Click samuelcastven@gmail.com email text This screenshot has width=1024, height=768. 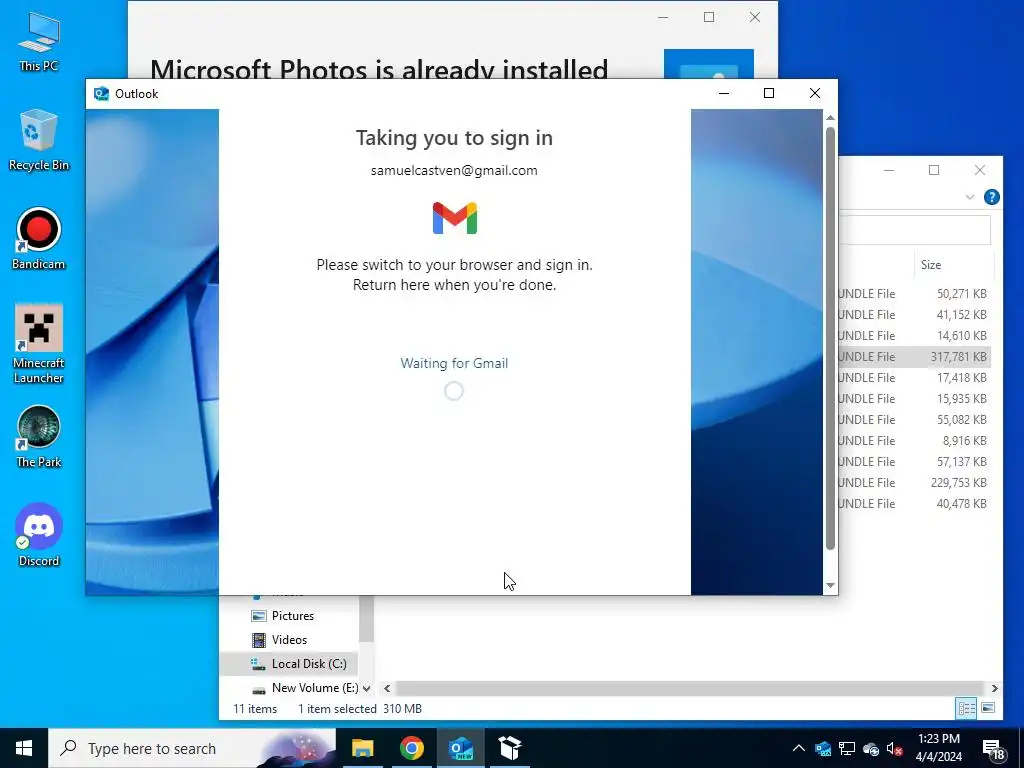pyautogui.click(x=454, y=170)
